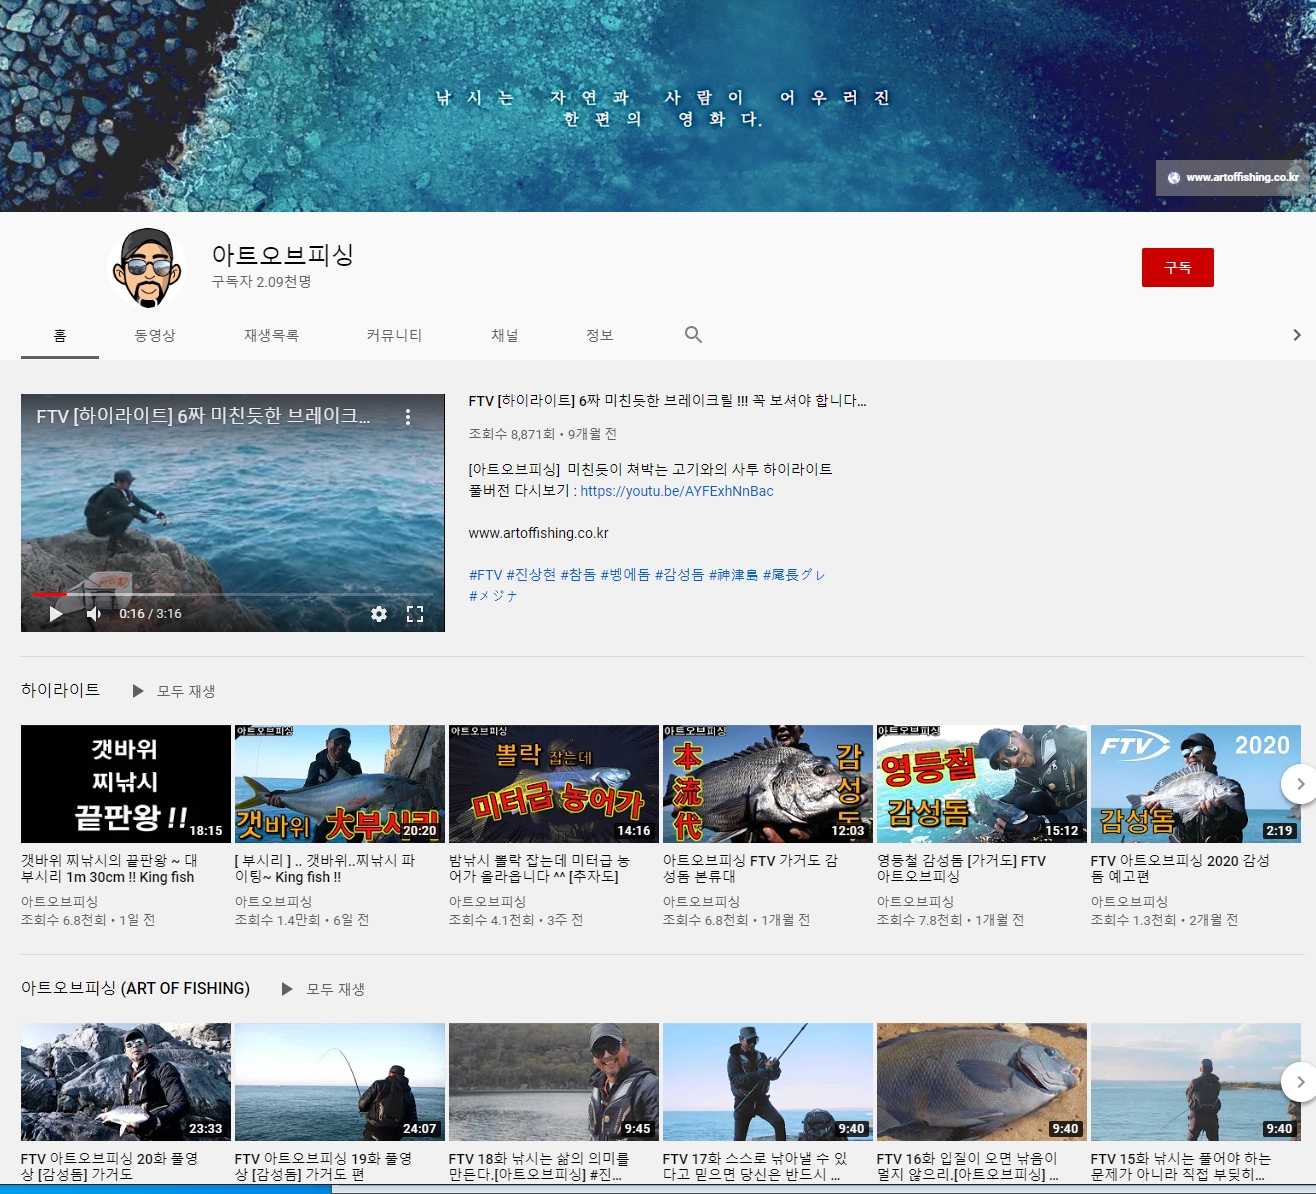Viewport: 1316px width, 1194px height.
Task: Play all in ART OF FISHING section
Action: pyautogui.click(x=323, y=989)
